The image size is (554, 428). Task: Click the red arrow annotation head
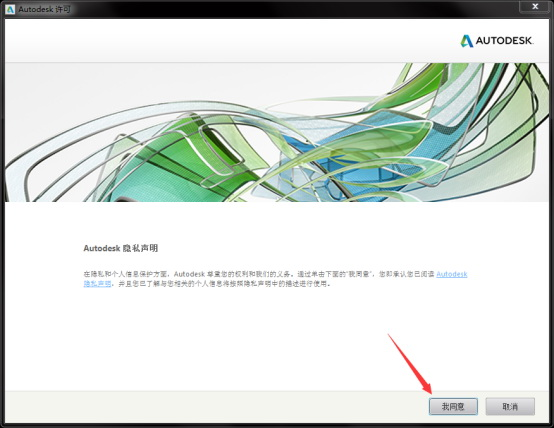click(428, 389)
